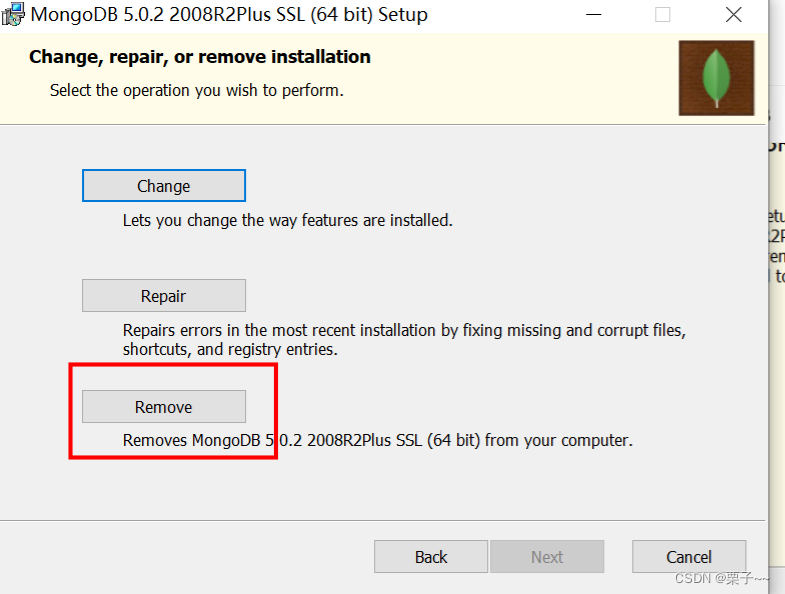This screenshot has width=785, height=594.
Task: Select Remove to uninstall MongoDB
Action: 164,407
